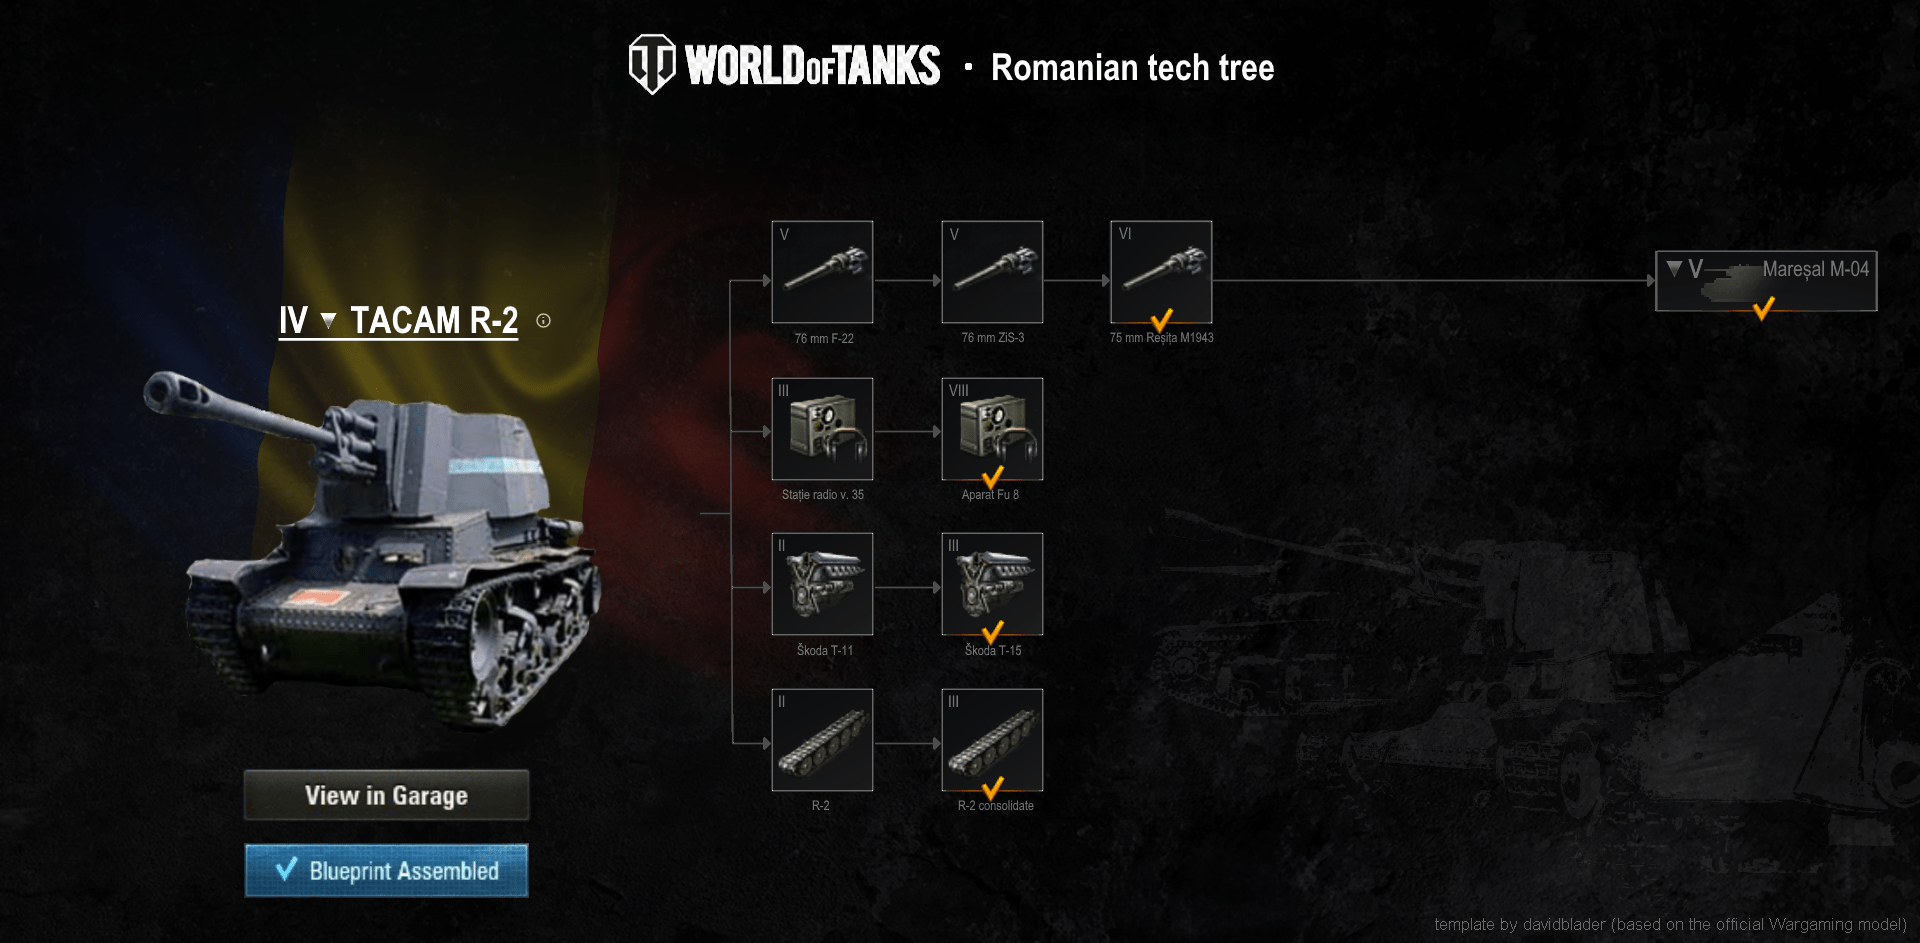The image size is (1920, 943).
Task: Select the Škoda T-15 engine module
Action: click(x=992, y=584)
